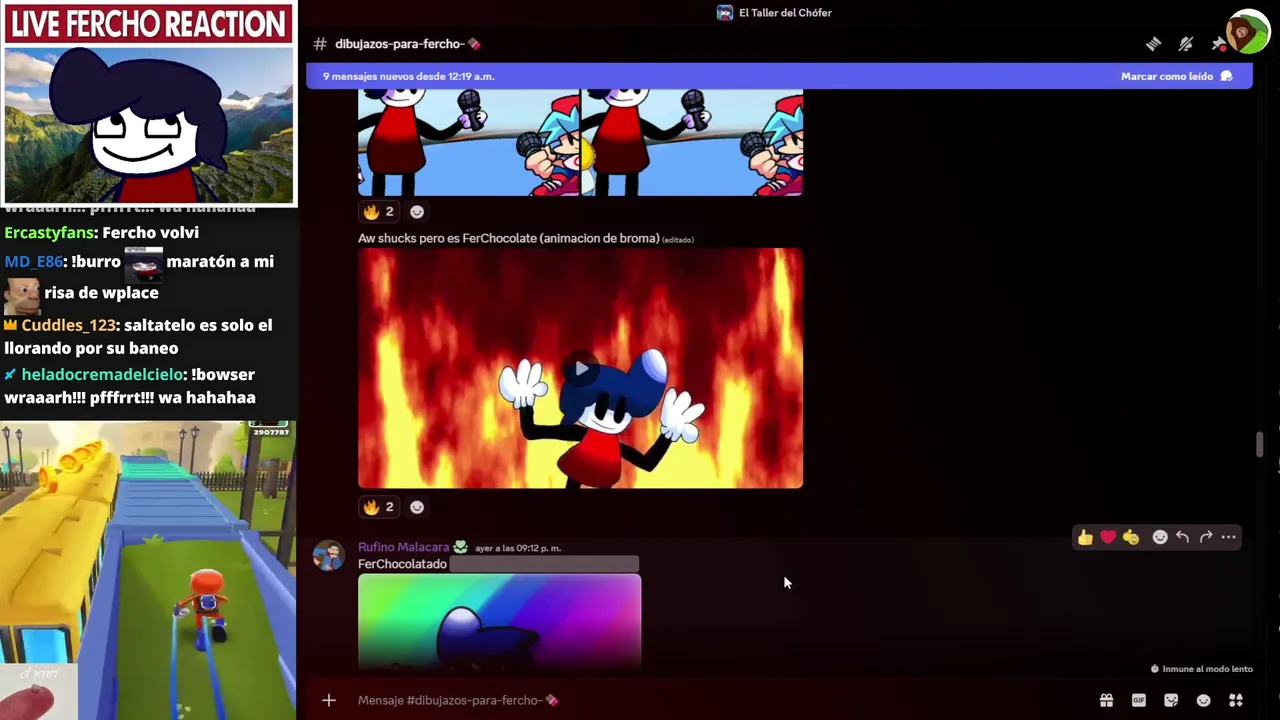Viewport: 1280px width, 720px height.
Task: Click 'Aw shucks pero es FerChocolate' message text
Action: coord(509,238)
